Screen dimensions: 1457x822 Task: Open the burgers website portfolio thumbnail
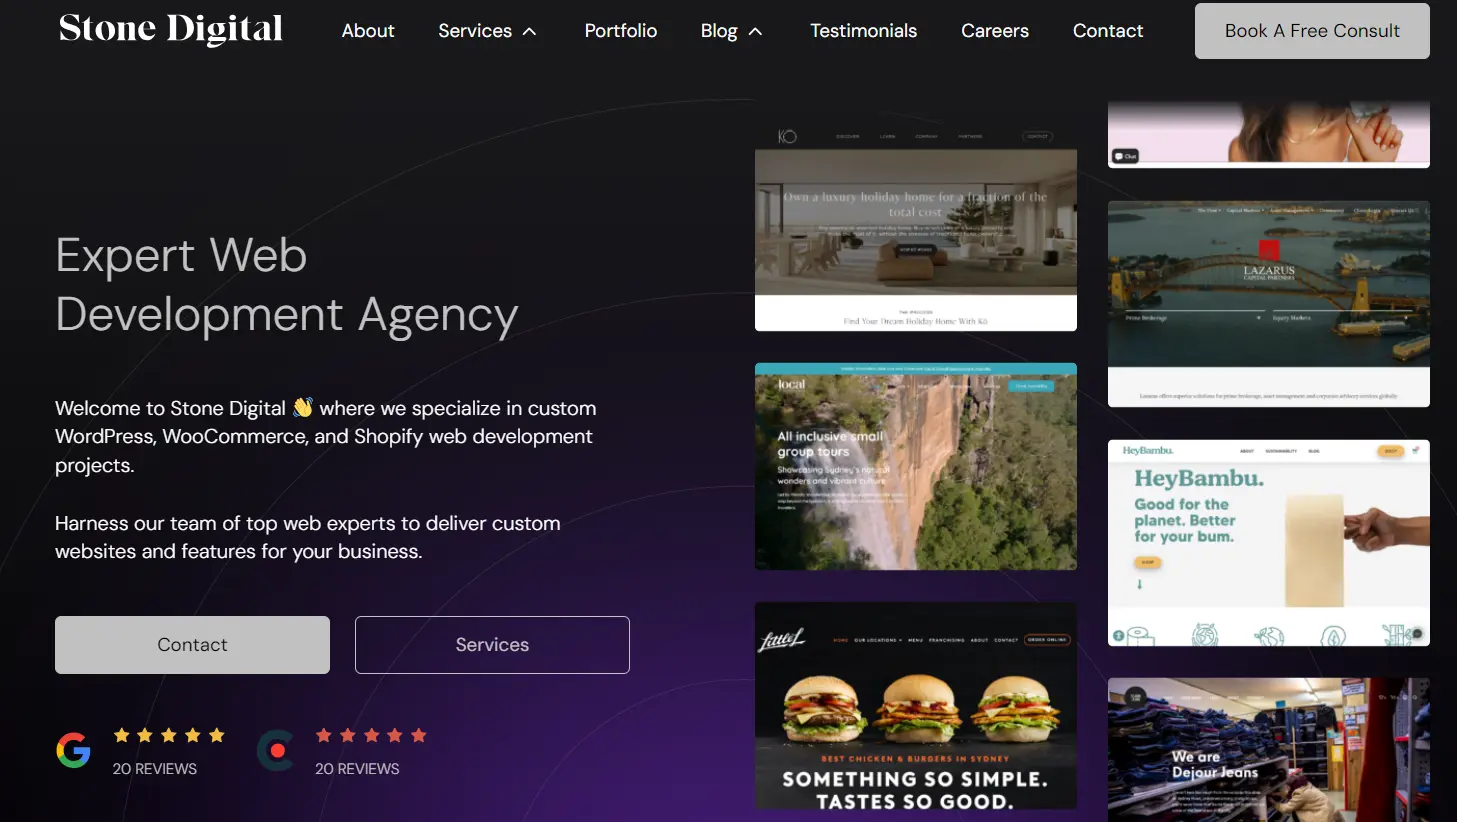(916, 706)
